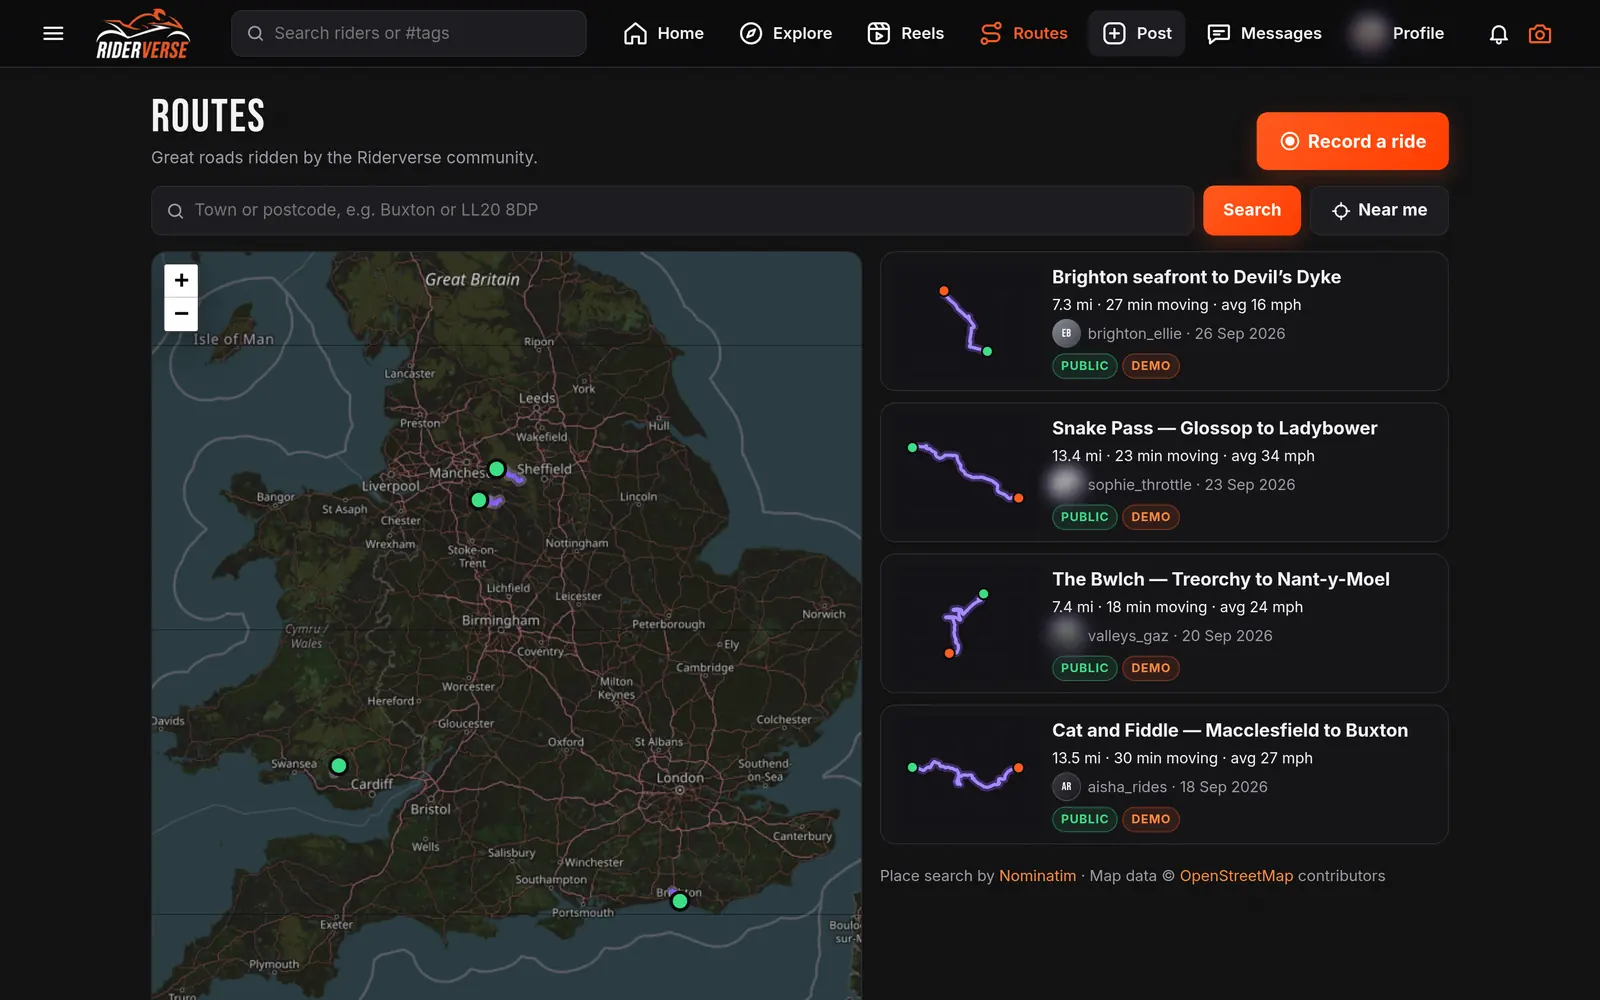Click aisha_rides' AR avatar
The image size is (1600, 1000).
(1066, 787)
